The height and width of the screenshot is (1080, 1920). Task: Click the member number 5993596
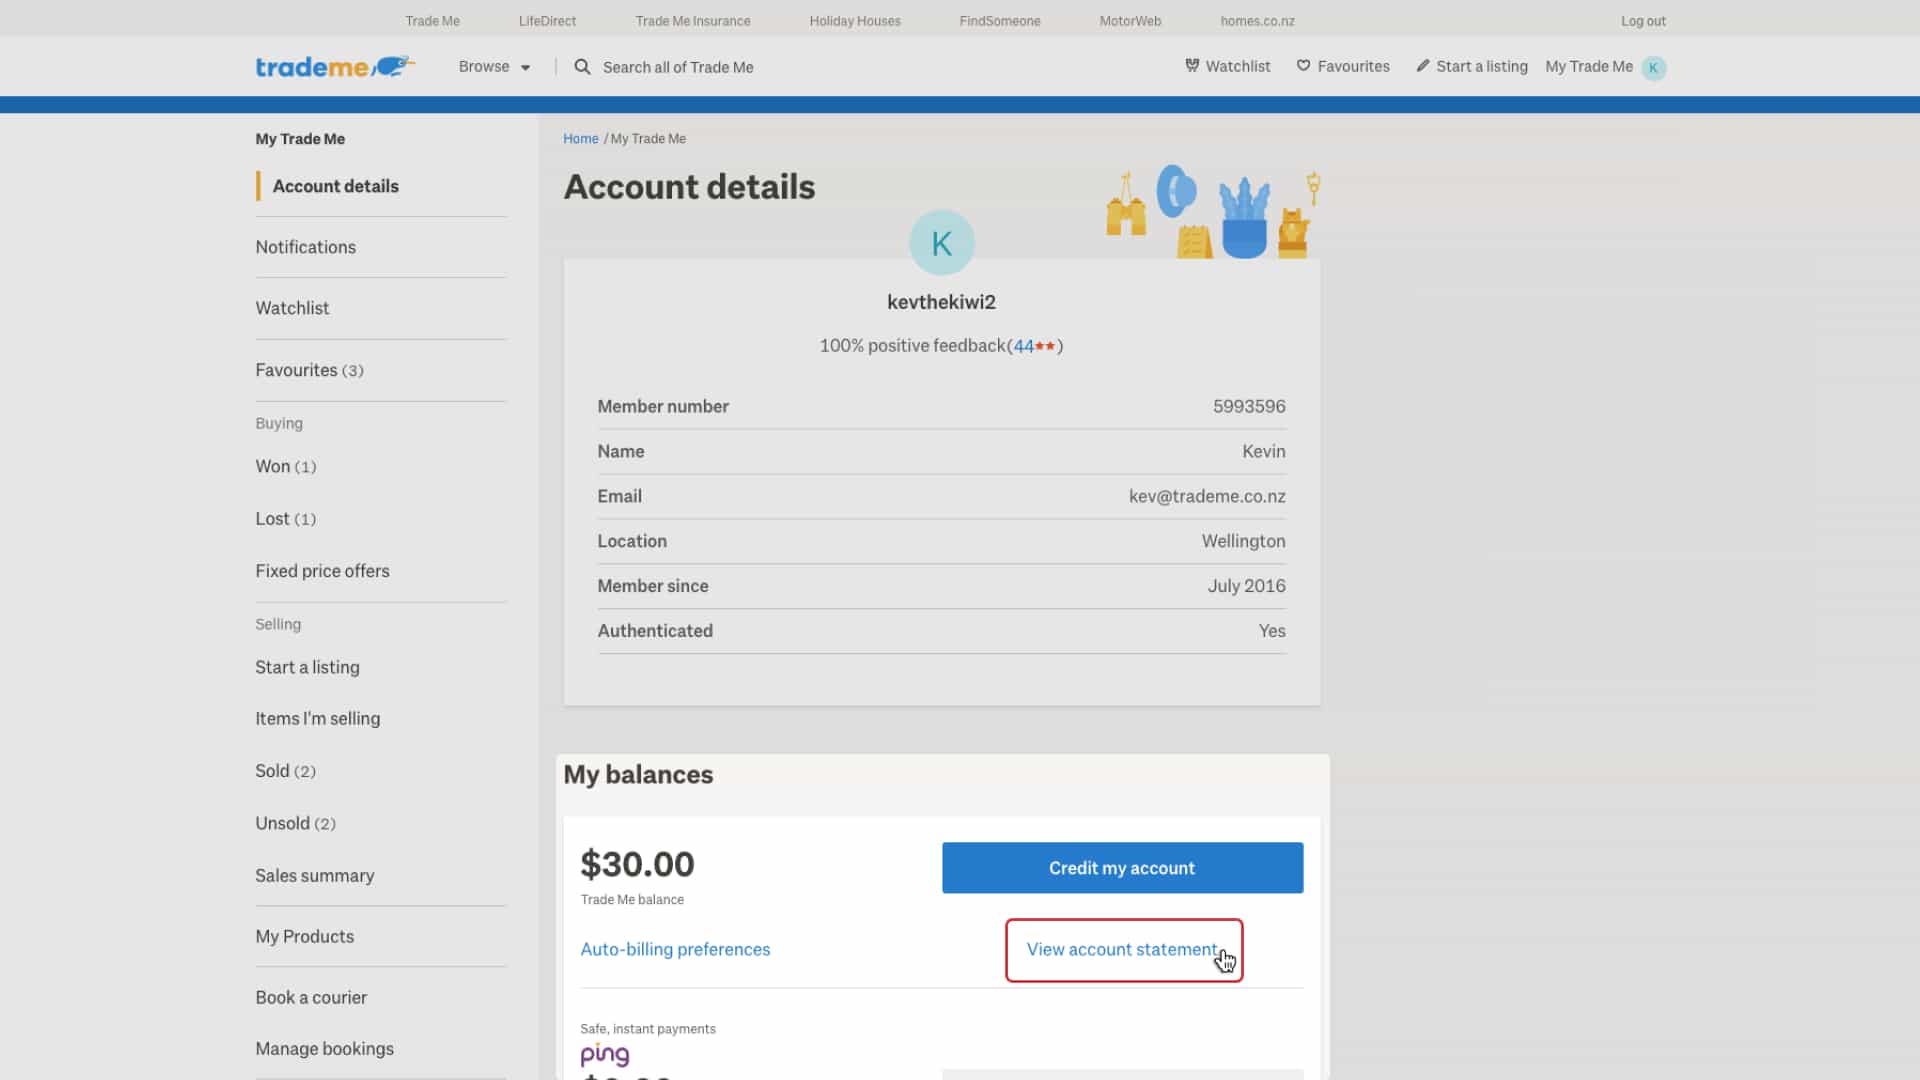(1249, 407)
